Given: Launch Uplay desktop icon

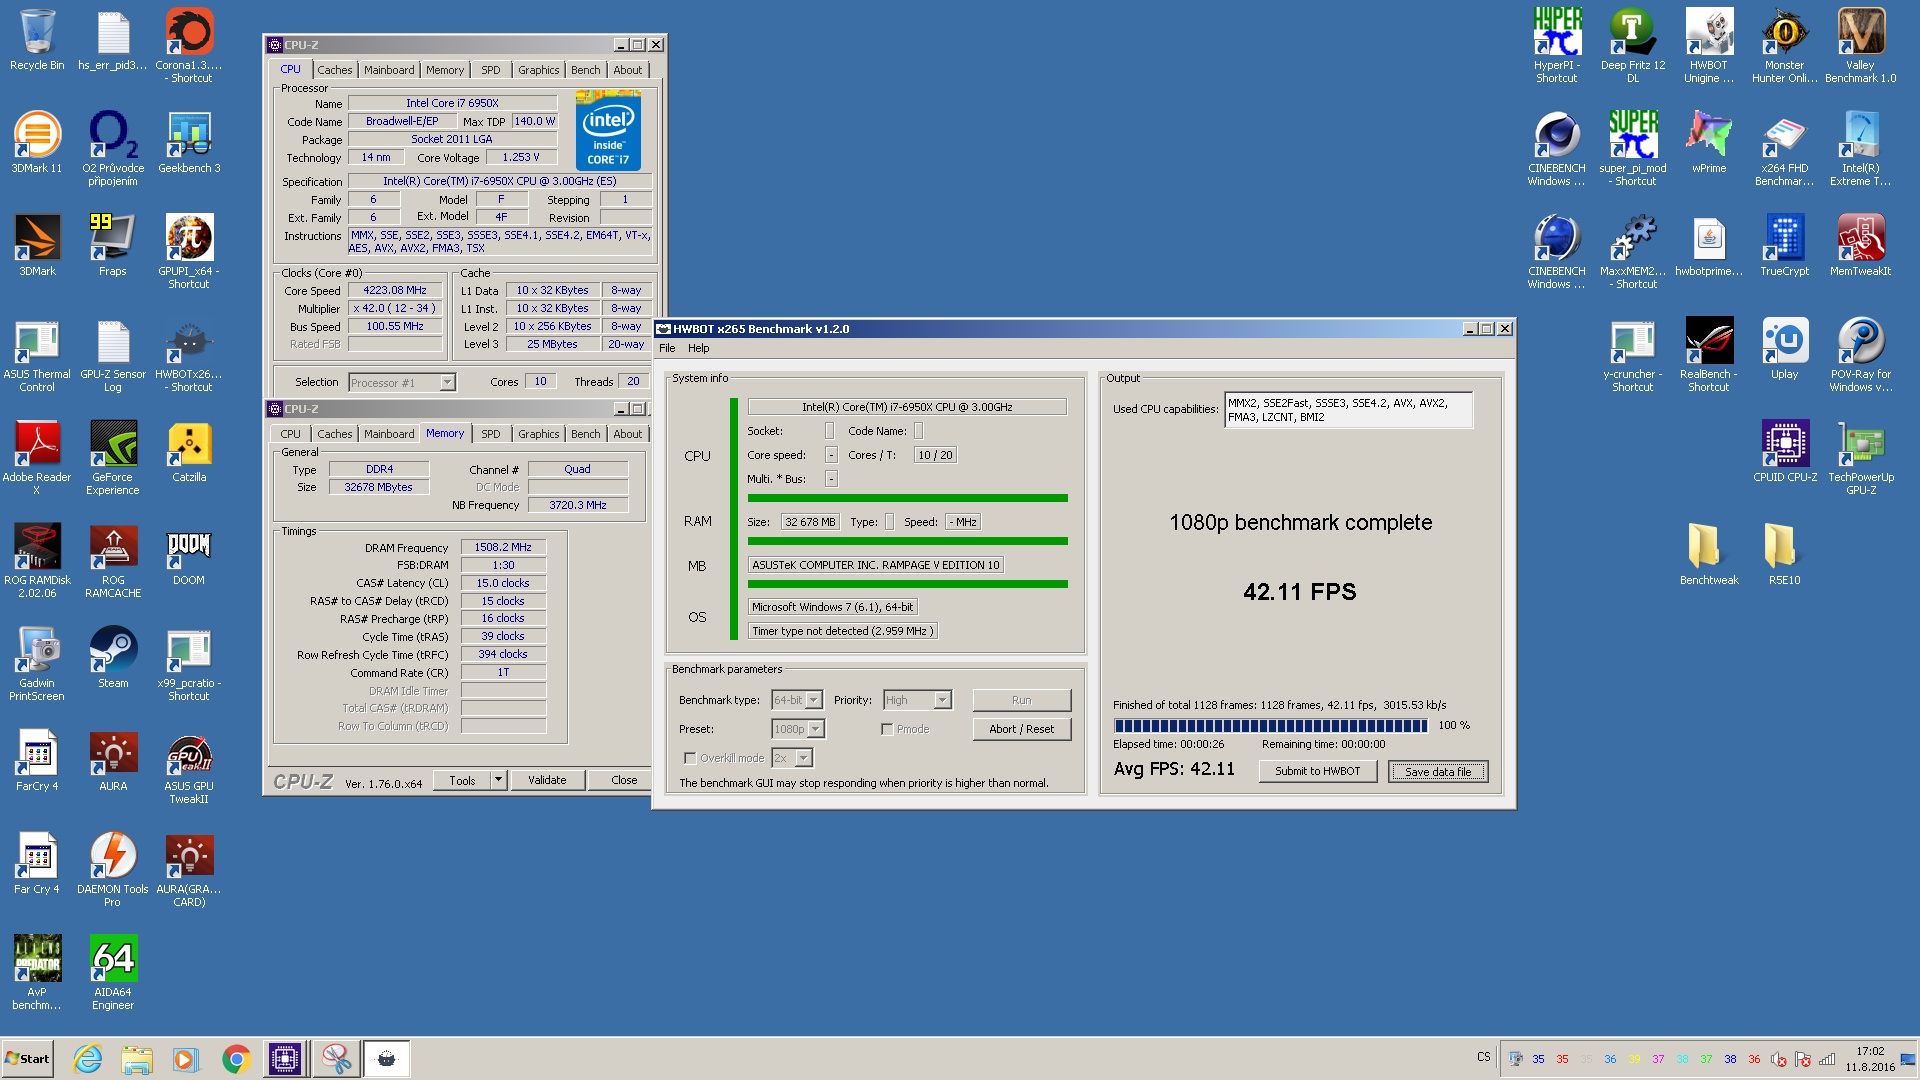Looking at the screenshot, I should (x=1784, y=348).
